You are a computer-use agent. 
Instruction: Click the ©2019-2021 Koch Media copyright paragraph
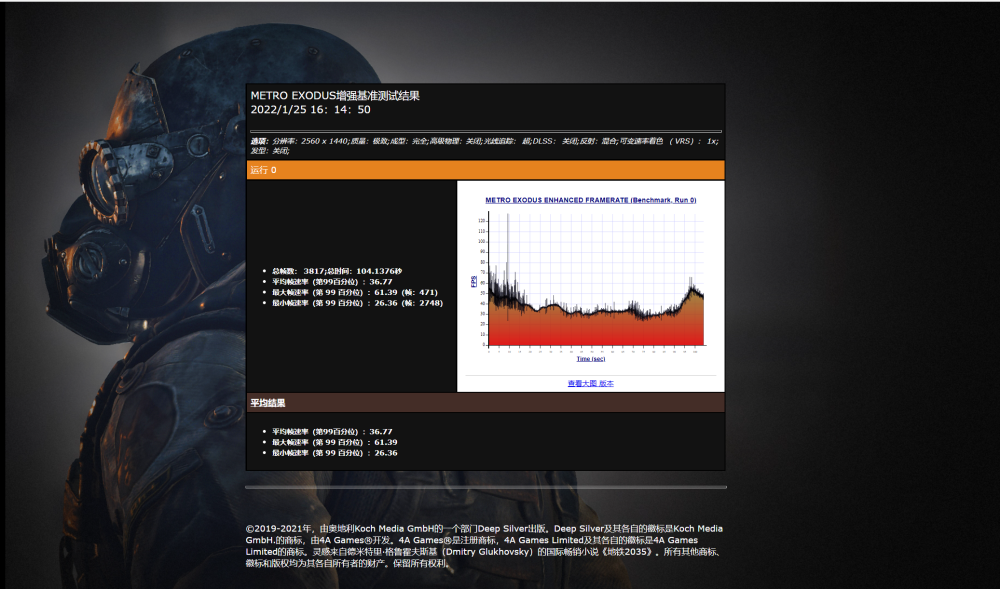point(485,546)
